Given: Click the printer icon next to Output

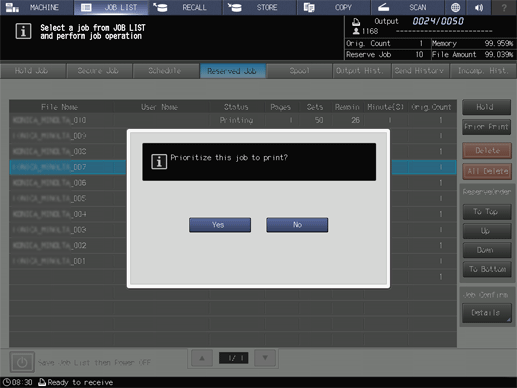Looking at the screenshot, I should click(356, 22).
